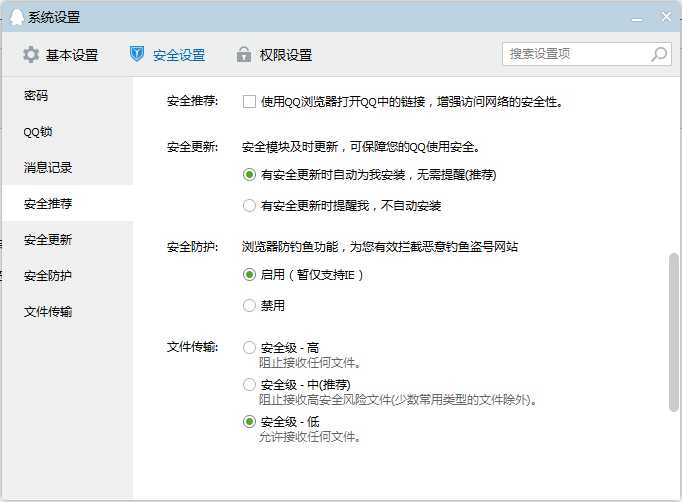The image size is (682, 502).
Task: Click text 安全模块及时更新，可保障您的QQ使用安全。
Action: pos(361,147)
